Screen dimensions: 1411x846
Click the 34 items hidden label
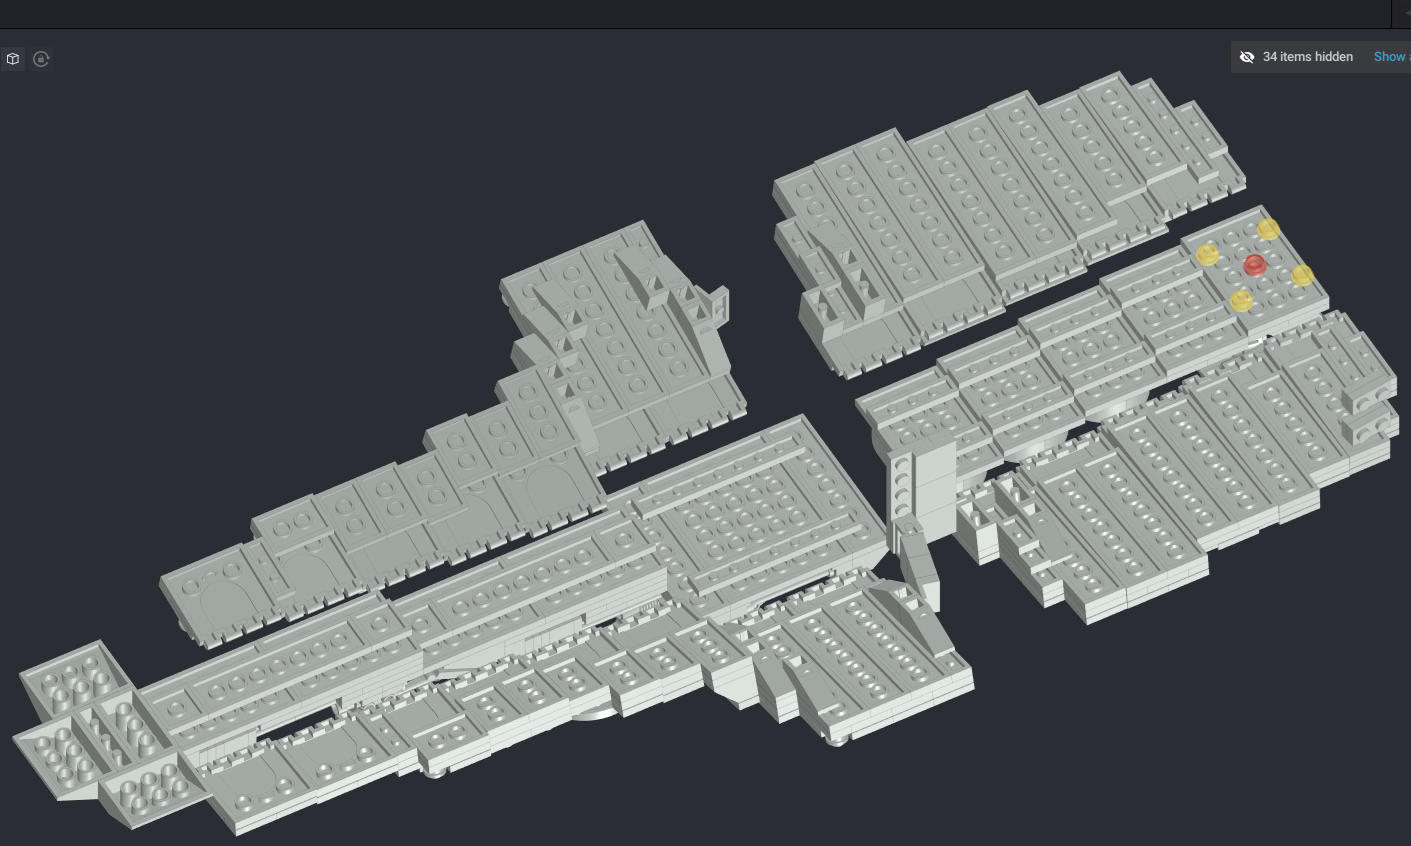point(1307,57)
